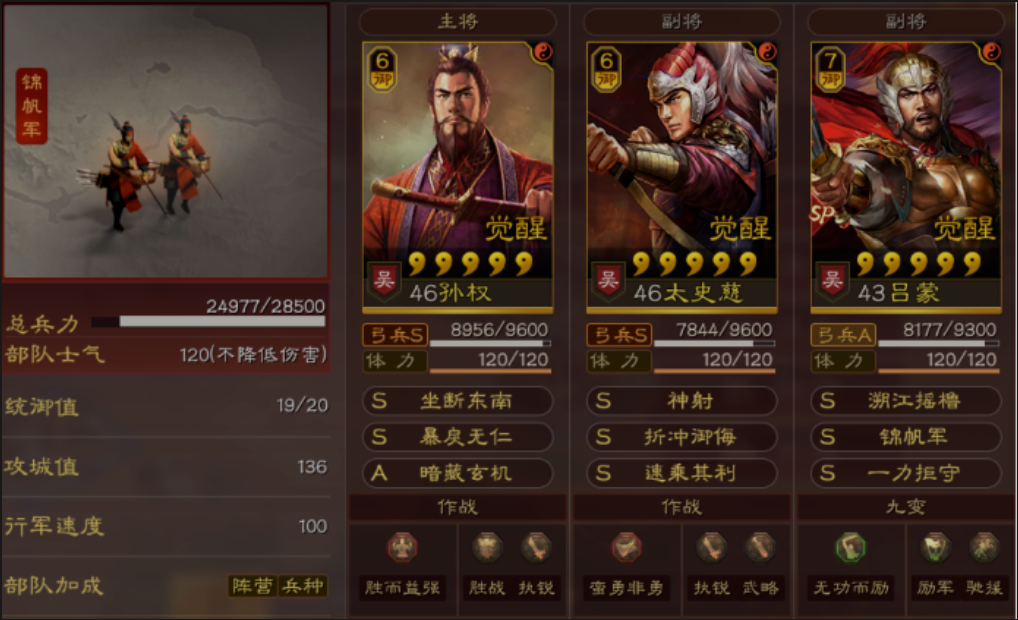This screenshot has height=620, width=1018.
Task: Select the 坐断东南 skill slot
Action: tap(458, 401)
